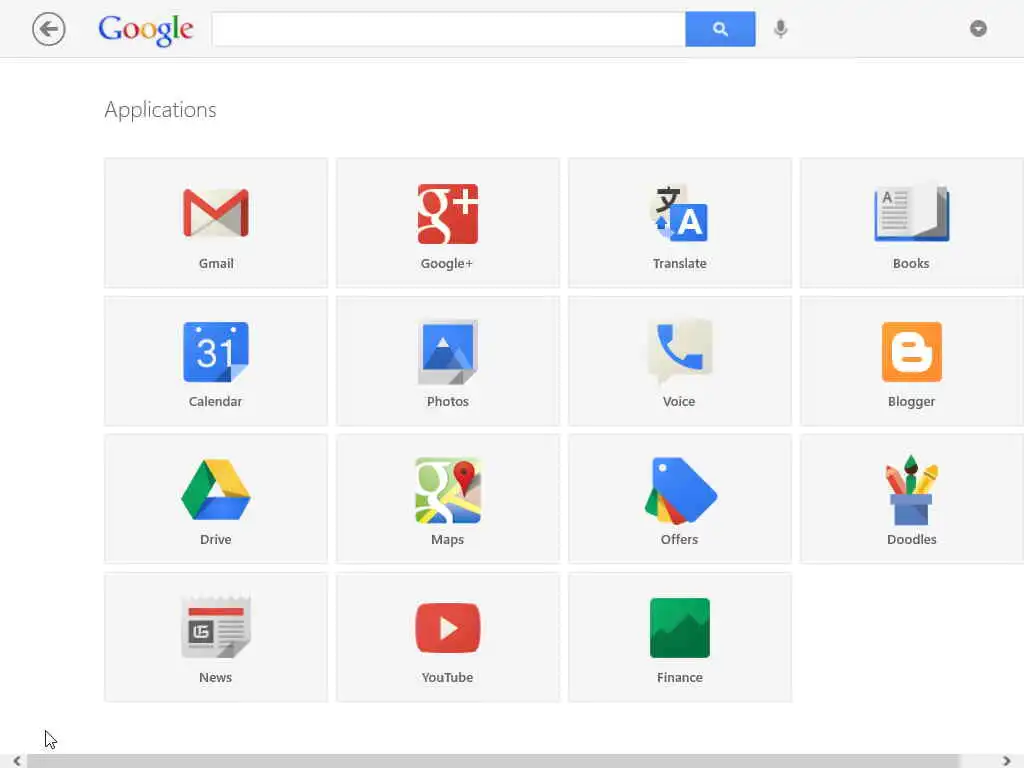Click the Doodles label text

click(x=912, y=539)
